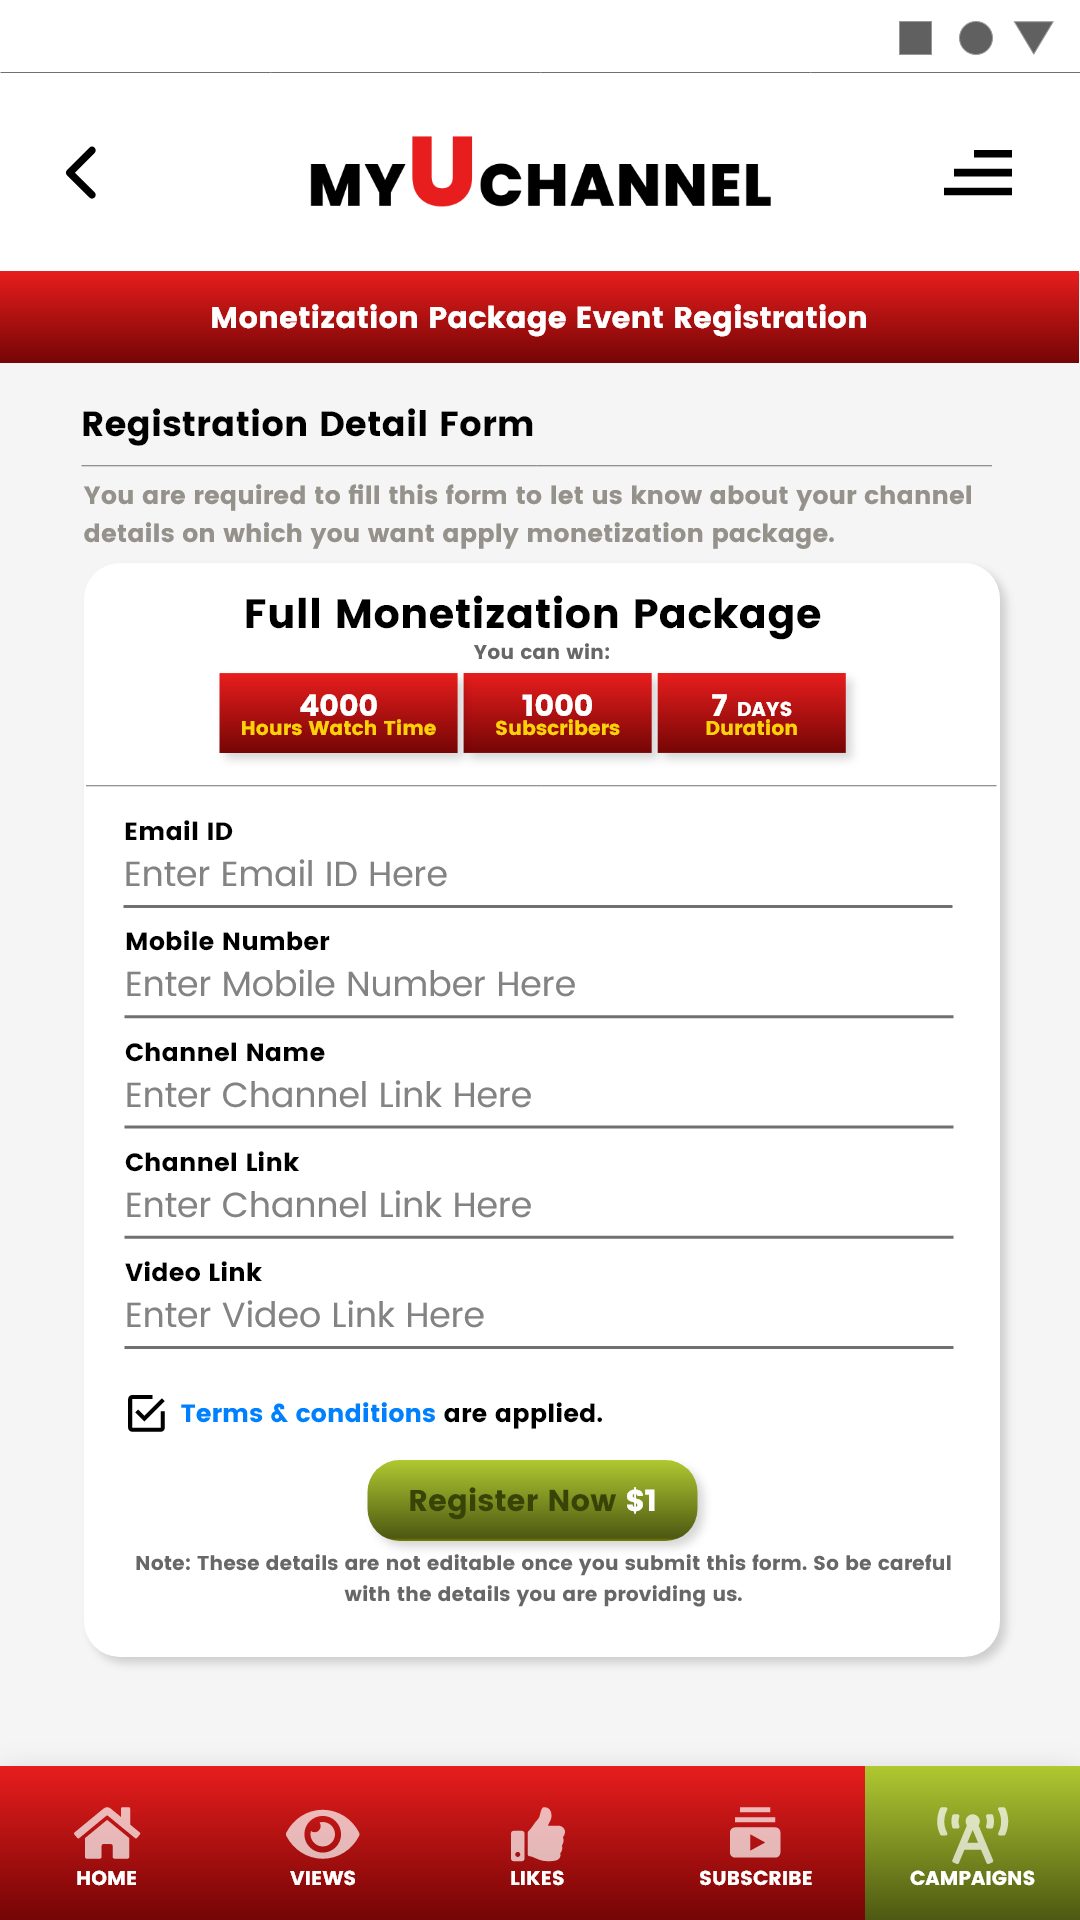Tap the Android circle home button
Screen dimensions: 1080x1920
975,38
